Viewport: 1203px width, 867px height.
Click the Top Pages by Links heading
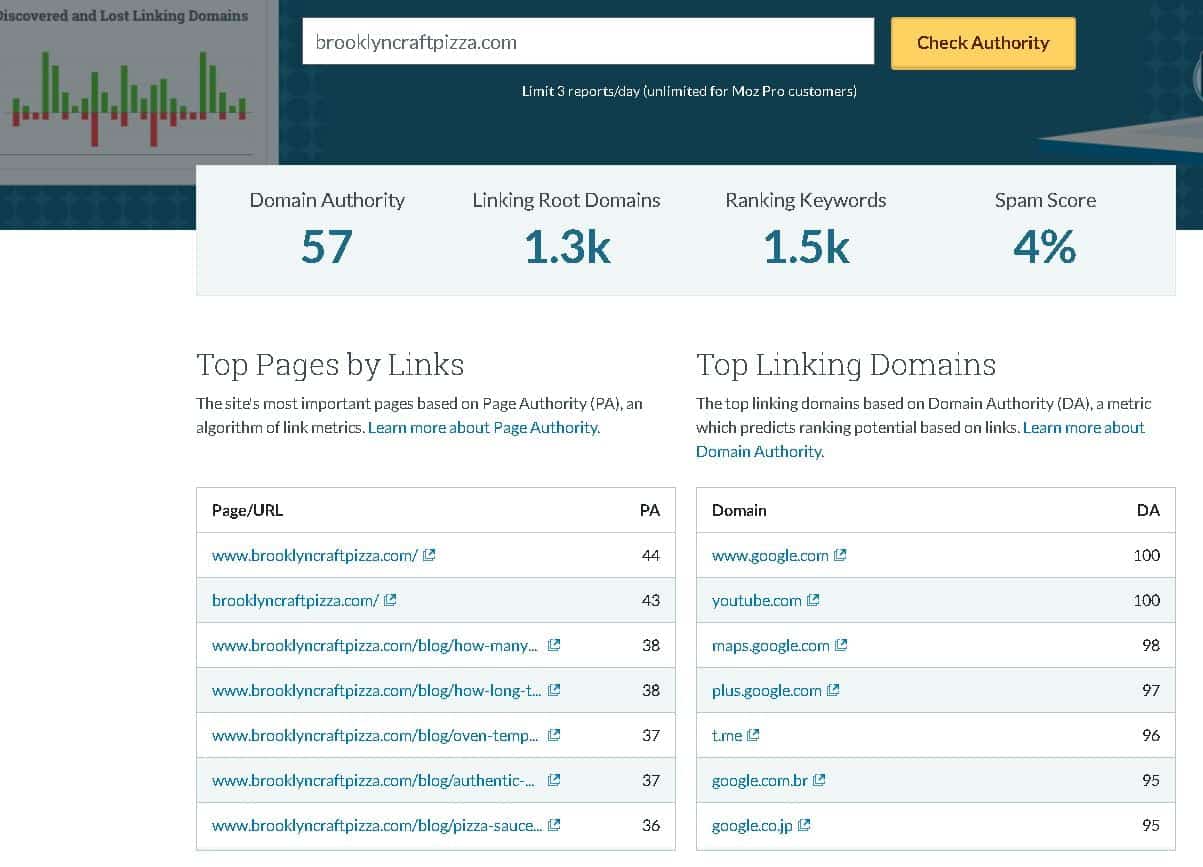330,365
